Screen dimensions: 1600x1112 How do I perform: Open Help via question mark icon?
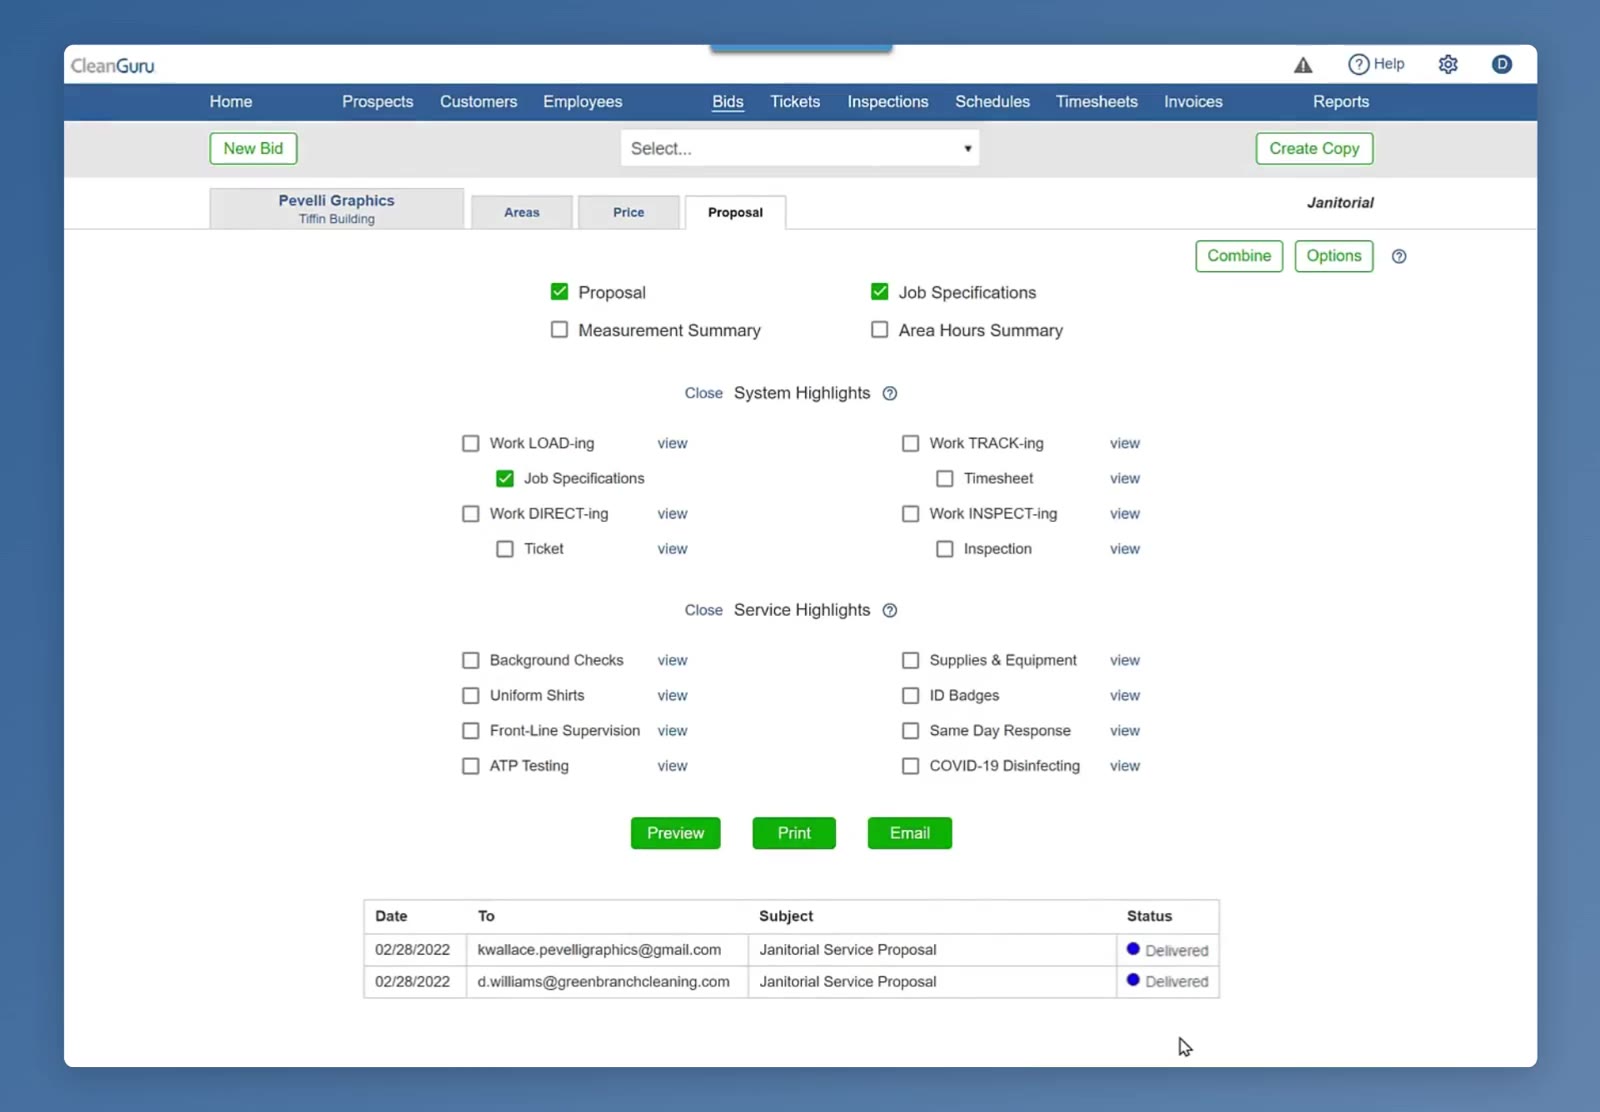tap(1358, 64)
